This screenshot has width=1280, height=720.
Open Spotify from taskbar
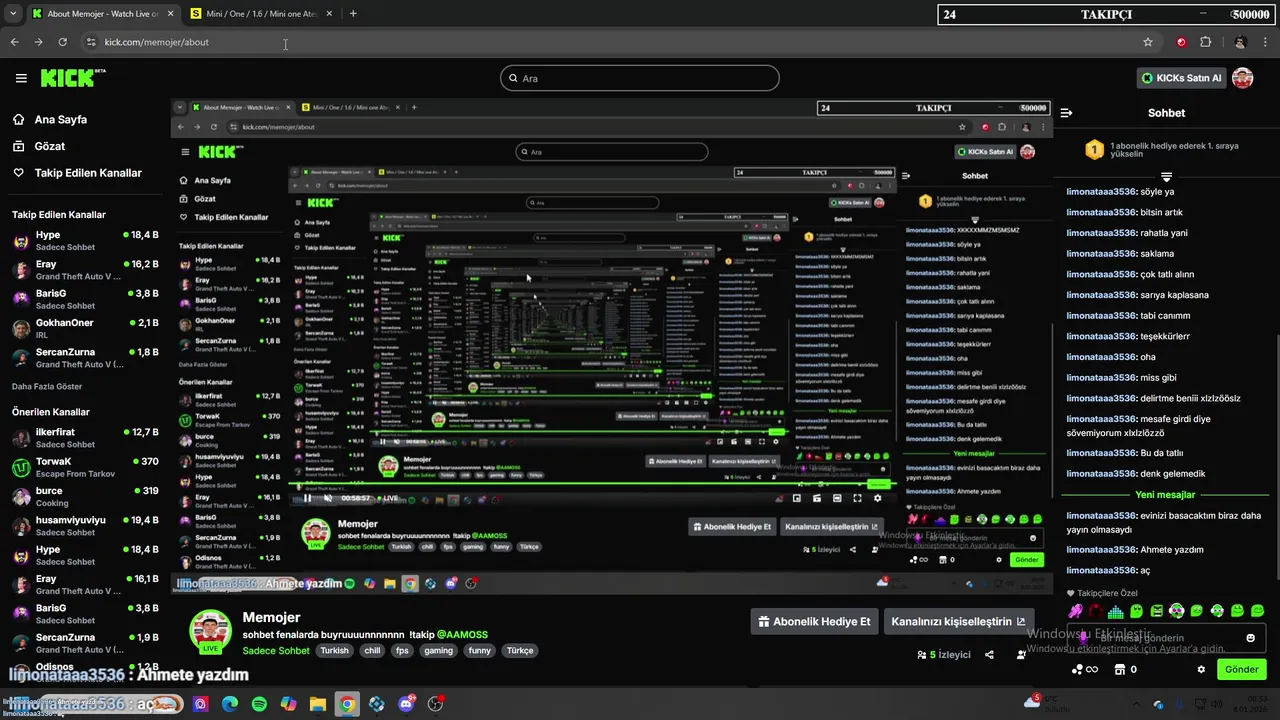[x=259, y=704]
